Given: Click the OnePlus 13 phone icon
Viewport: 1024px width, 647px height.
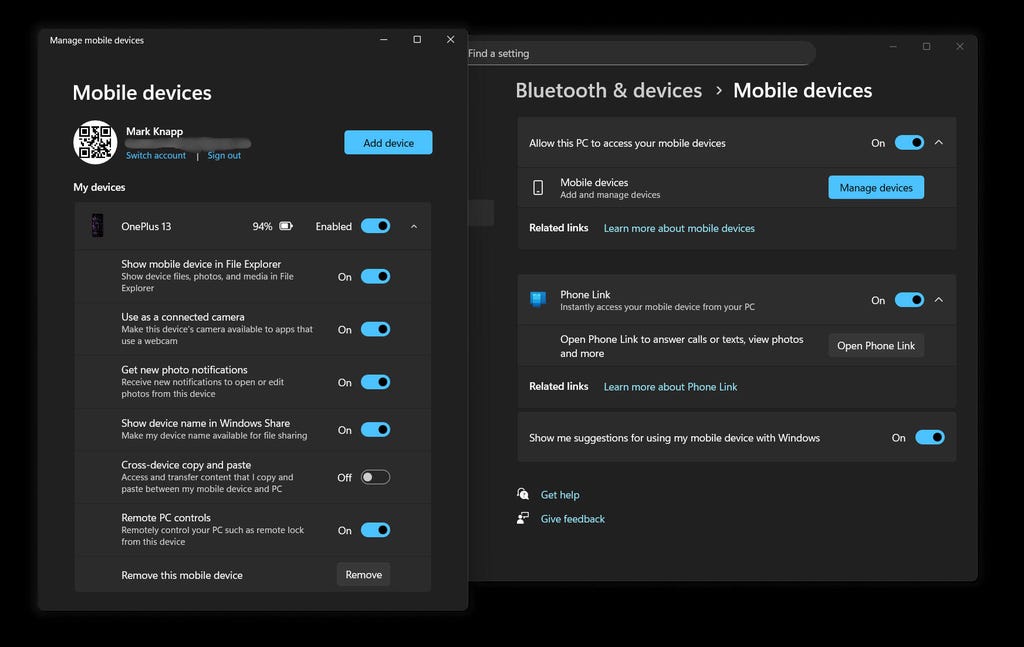Looking at the screenshot, I should click(97, 226).
